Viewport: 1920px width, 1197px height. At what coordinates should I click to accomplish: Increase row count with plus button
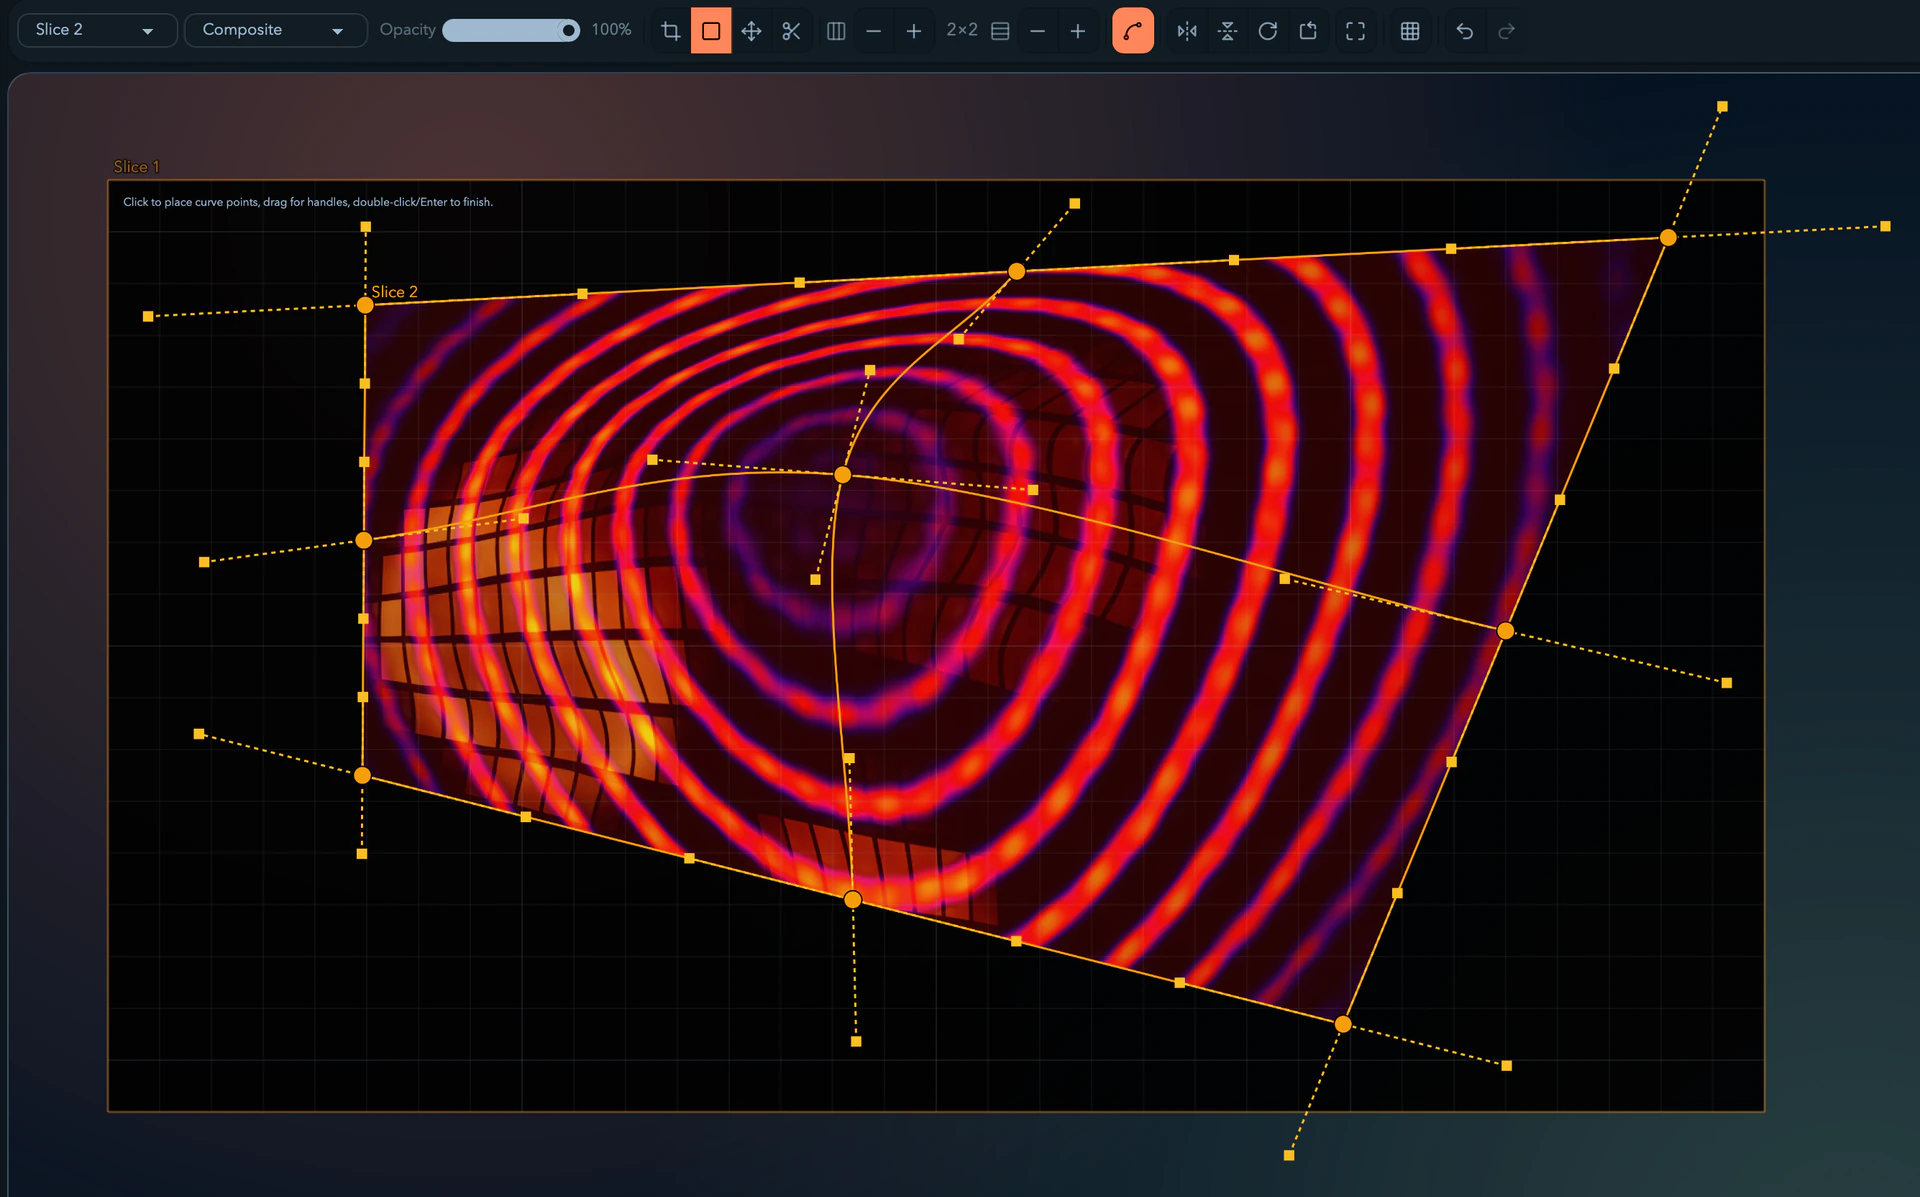coord(1077,31)
